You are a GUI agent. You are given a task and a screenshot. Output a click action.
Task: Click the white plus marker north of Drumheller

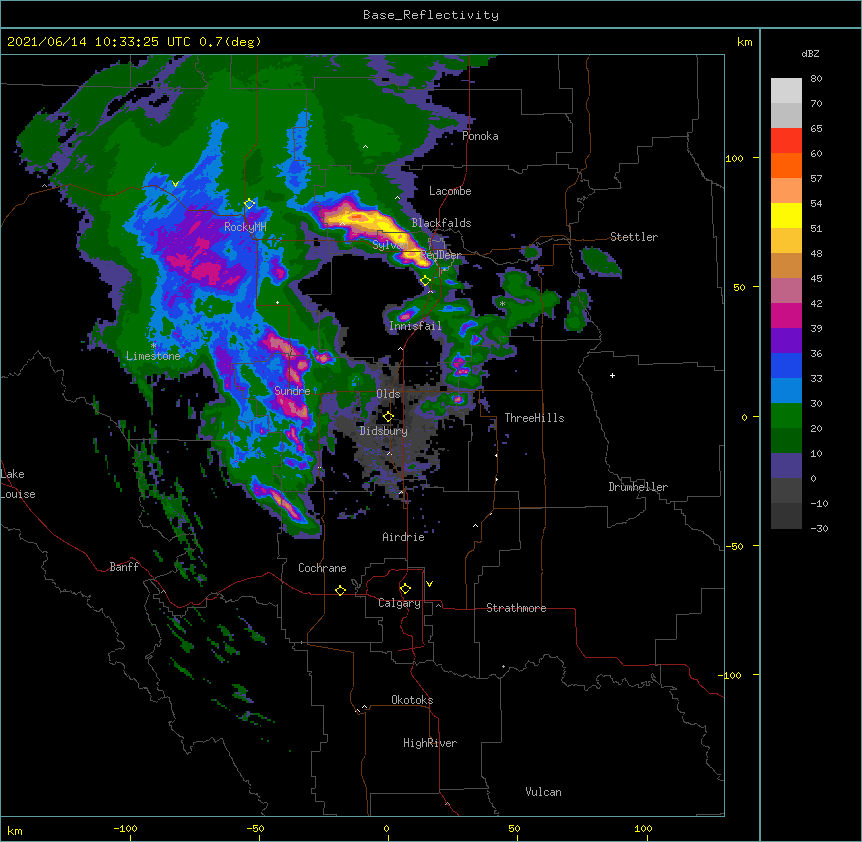coord(612,375)
